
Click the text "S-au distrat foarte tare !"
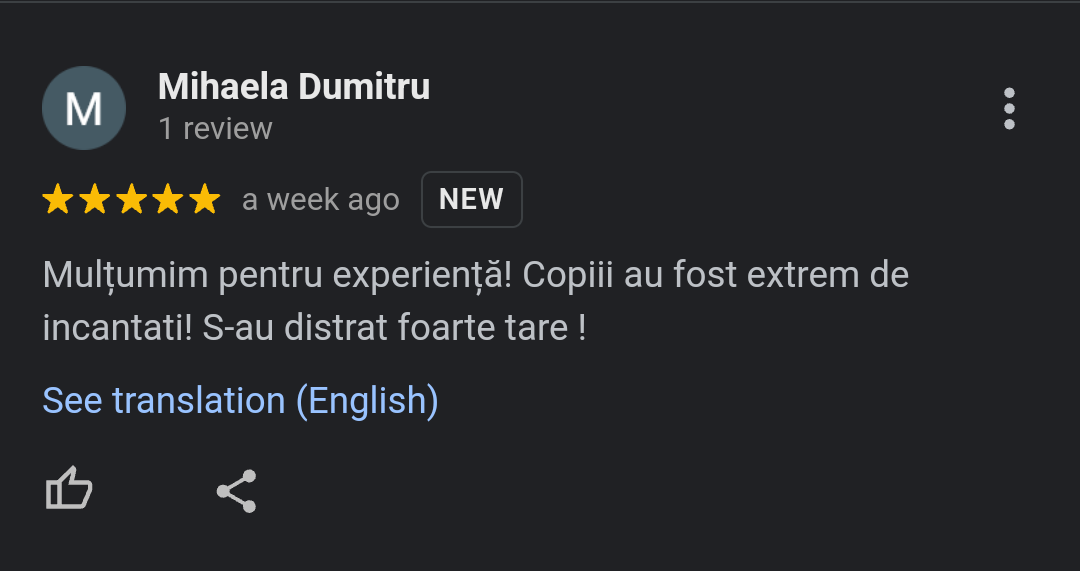[x=394, y=328]
